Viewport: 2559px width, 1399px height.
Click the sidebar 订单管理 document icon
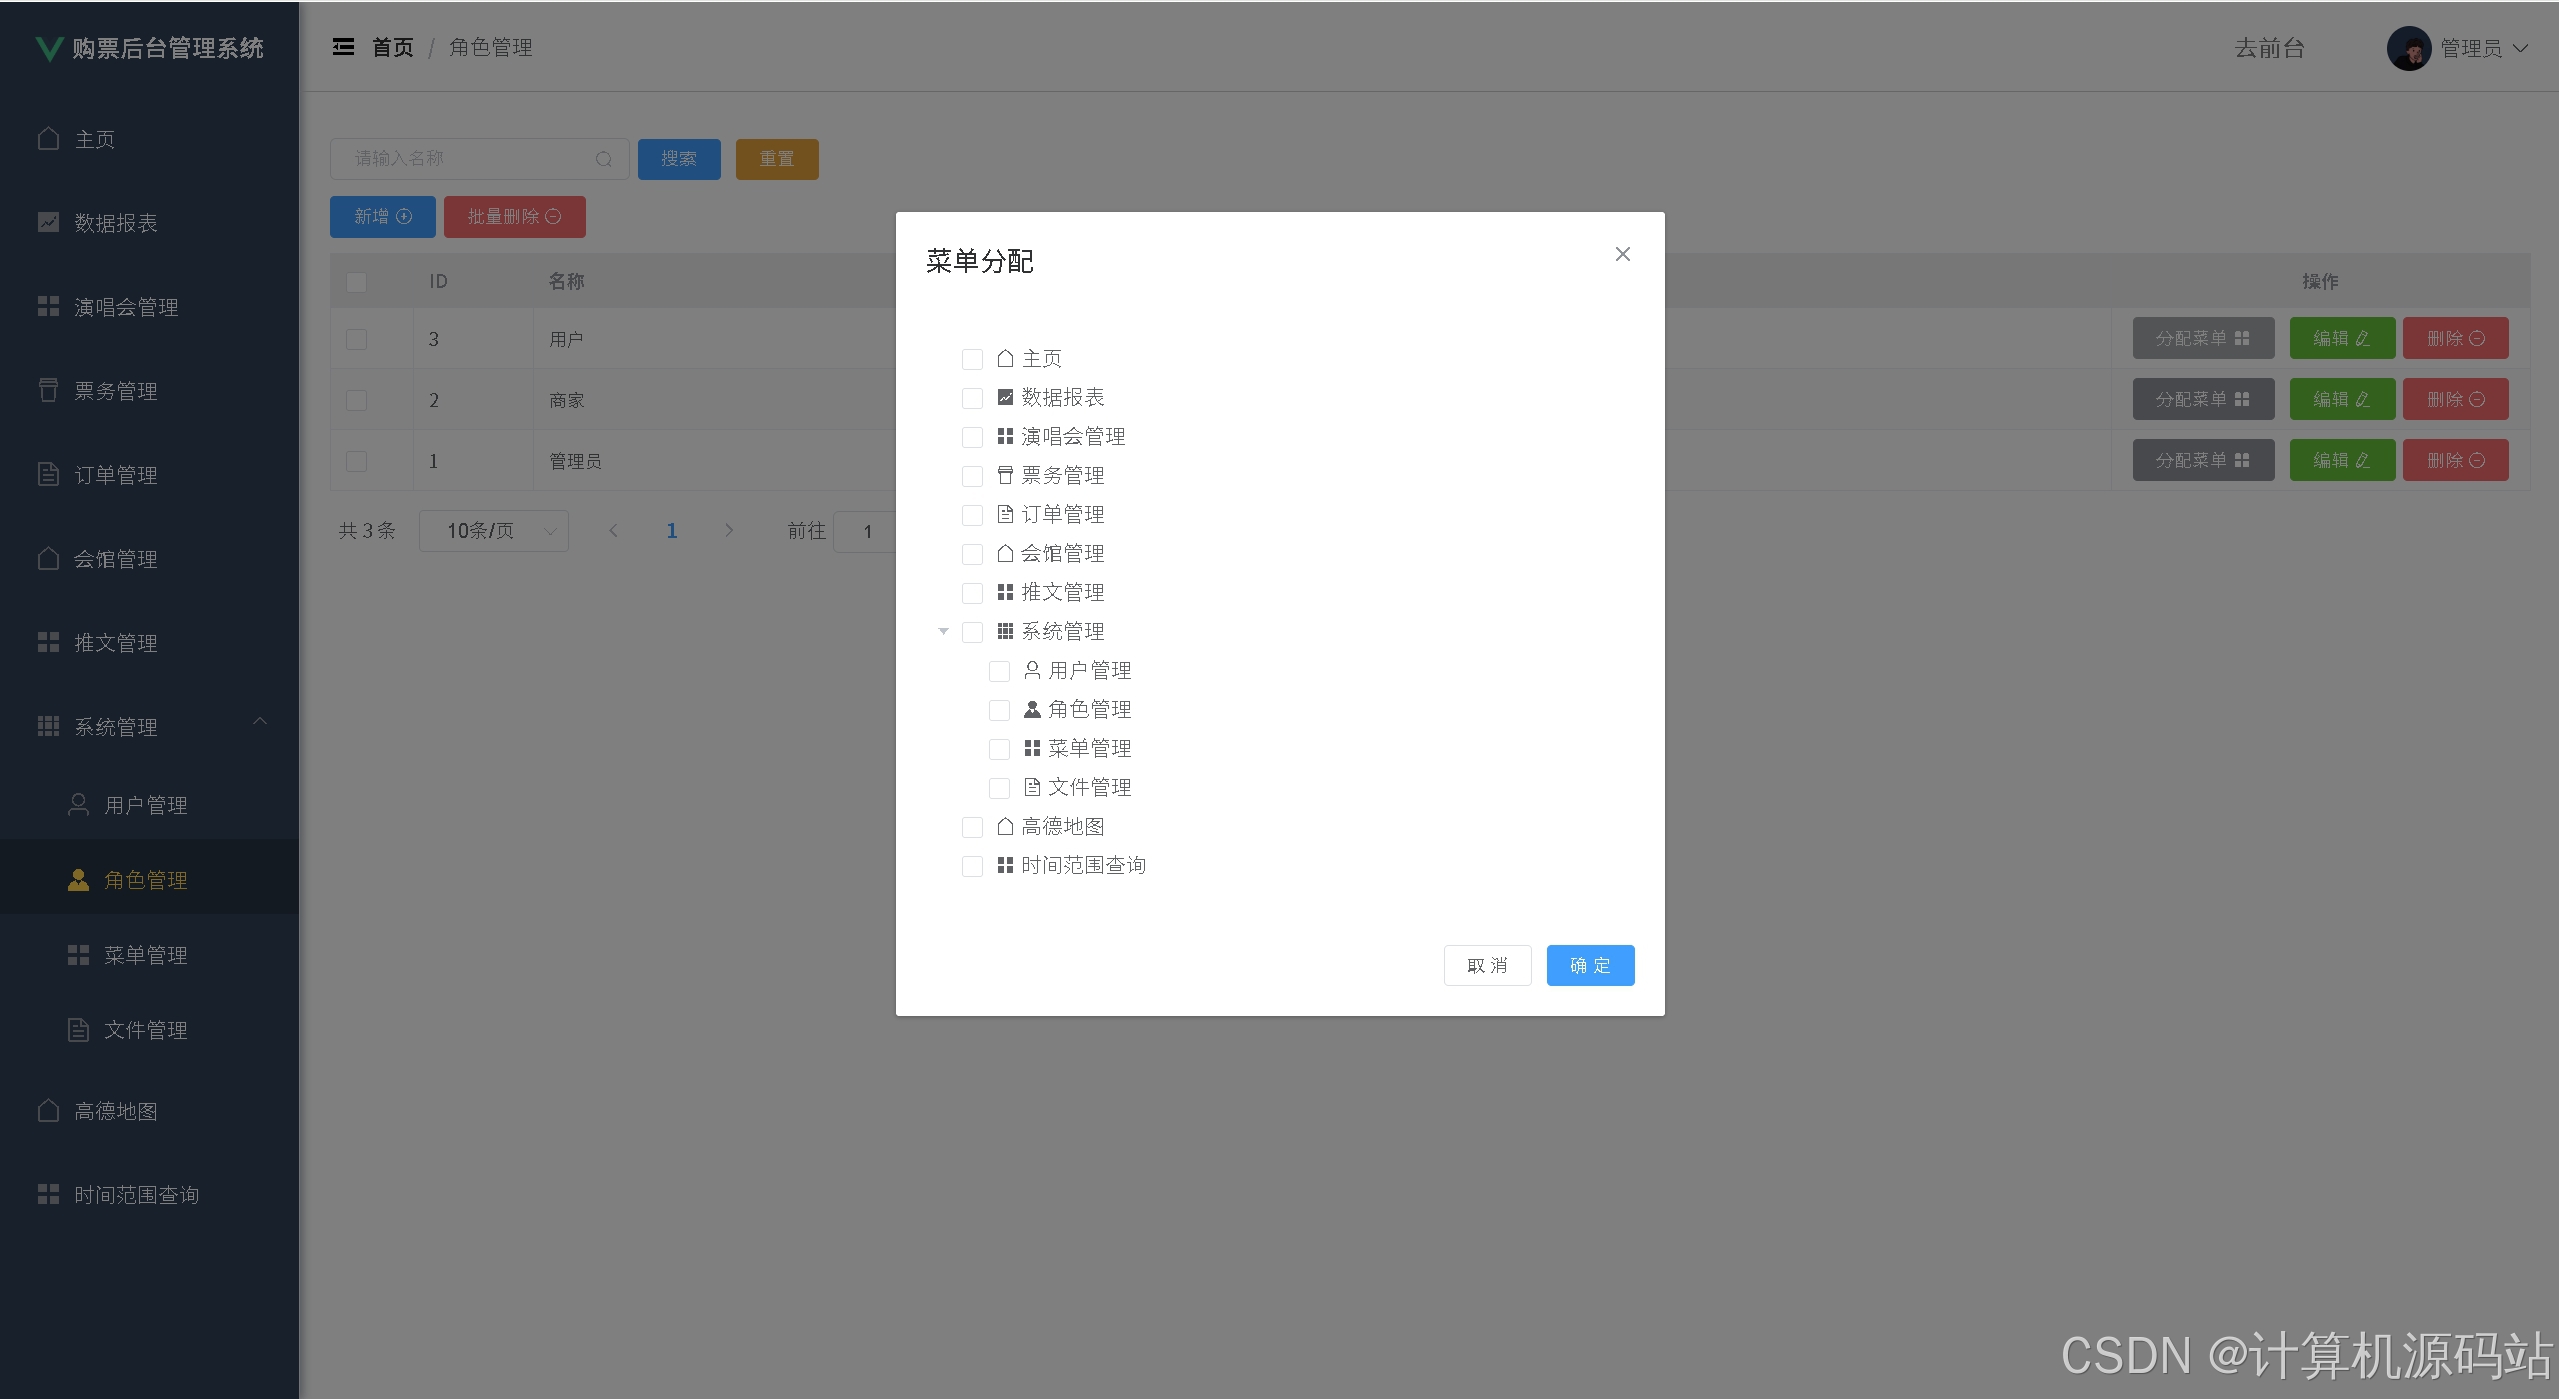[48, 474]
